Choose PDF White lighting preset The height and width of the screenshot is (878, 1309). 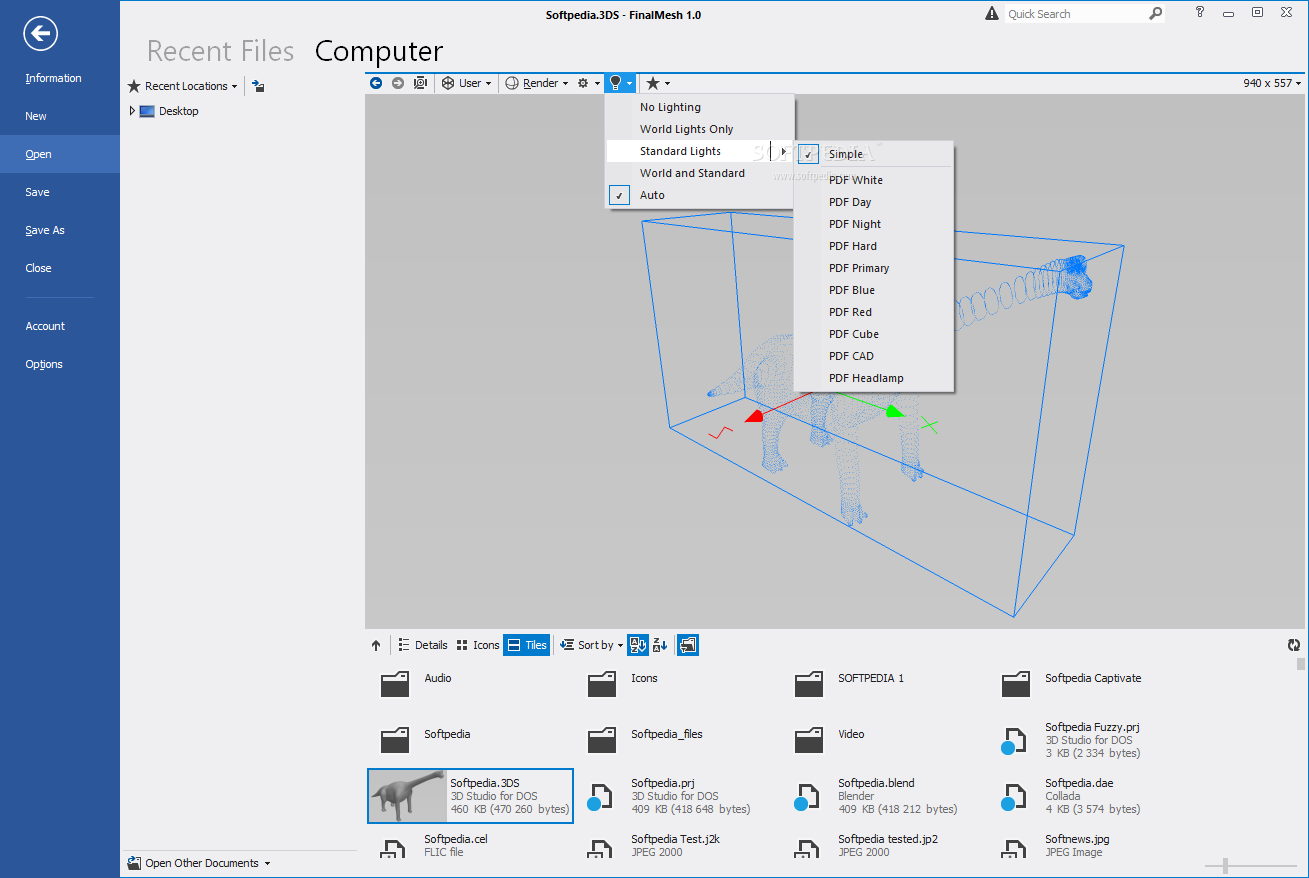[874, 180]
